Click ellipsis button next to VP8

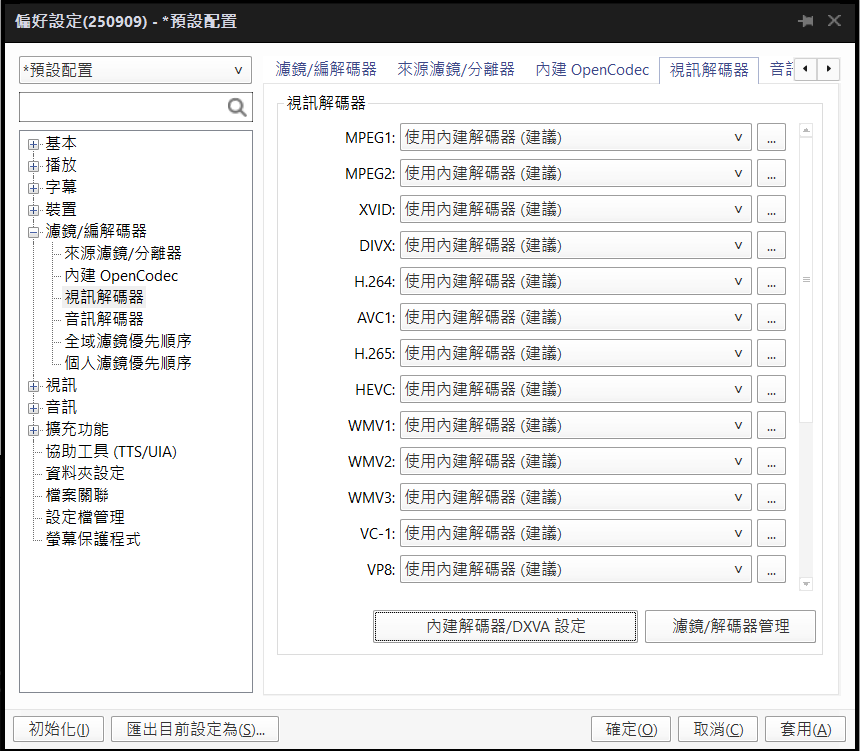[x=771, y=570]
